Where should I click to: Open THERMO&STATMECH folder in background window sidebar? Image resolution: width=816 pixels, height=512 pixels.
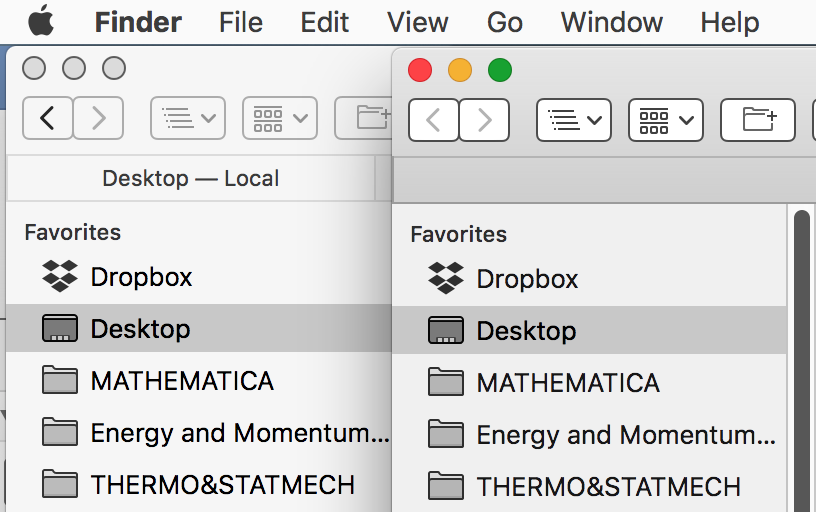pos(199,484)
